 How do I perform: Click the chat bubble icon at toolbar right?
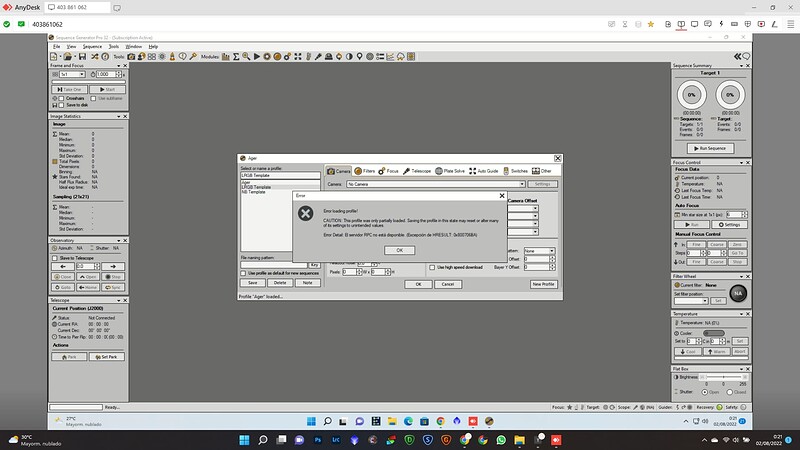(746, 56)
